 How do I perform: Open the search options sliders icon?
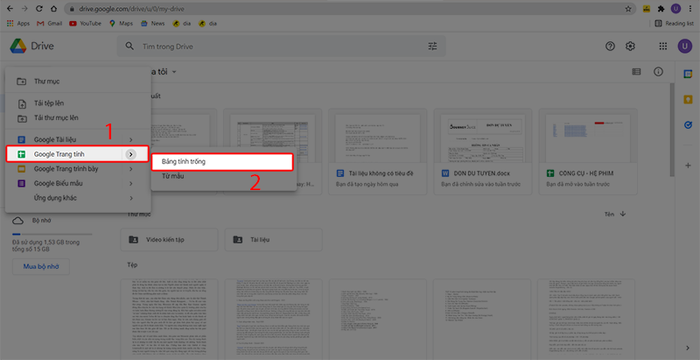[x=433, y=46]
